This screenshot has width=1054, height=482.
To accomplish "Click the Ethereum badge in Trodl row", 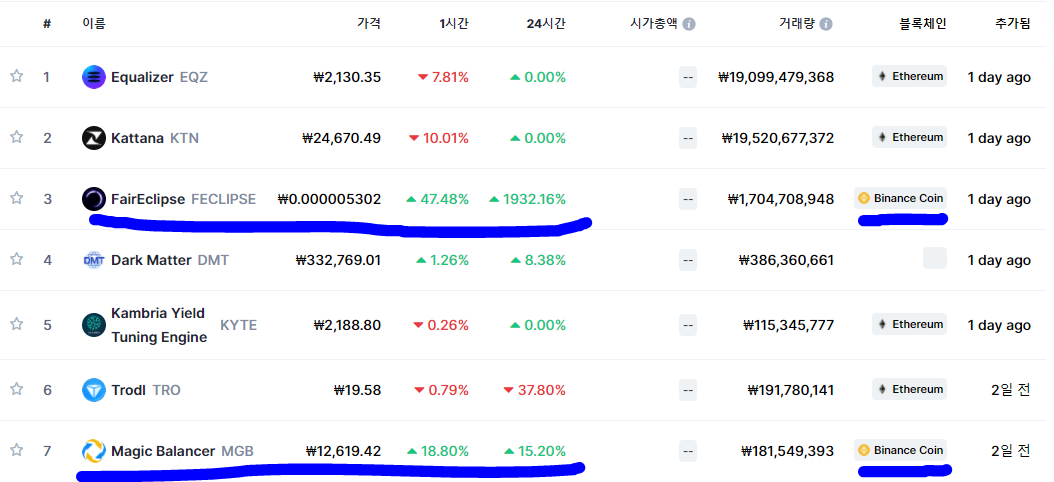I will pyautogui.click(x=909, y=389).
